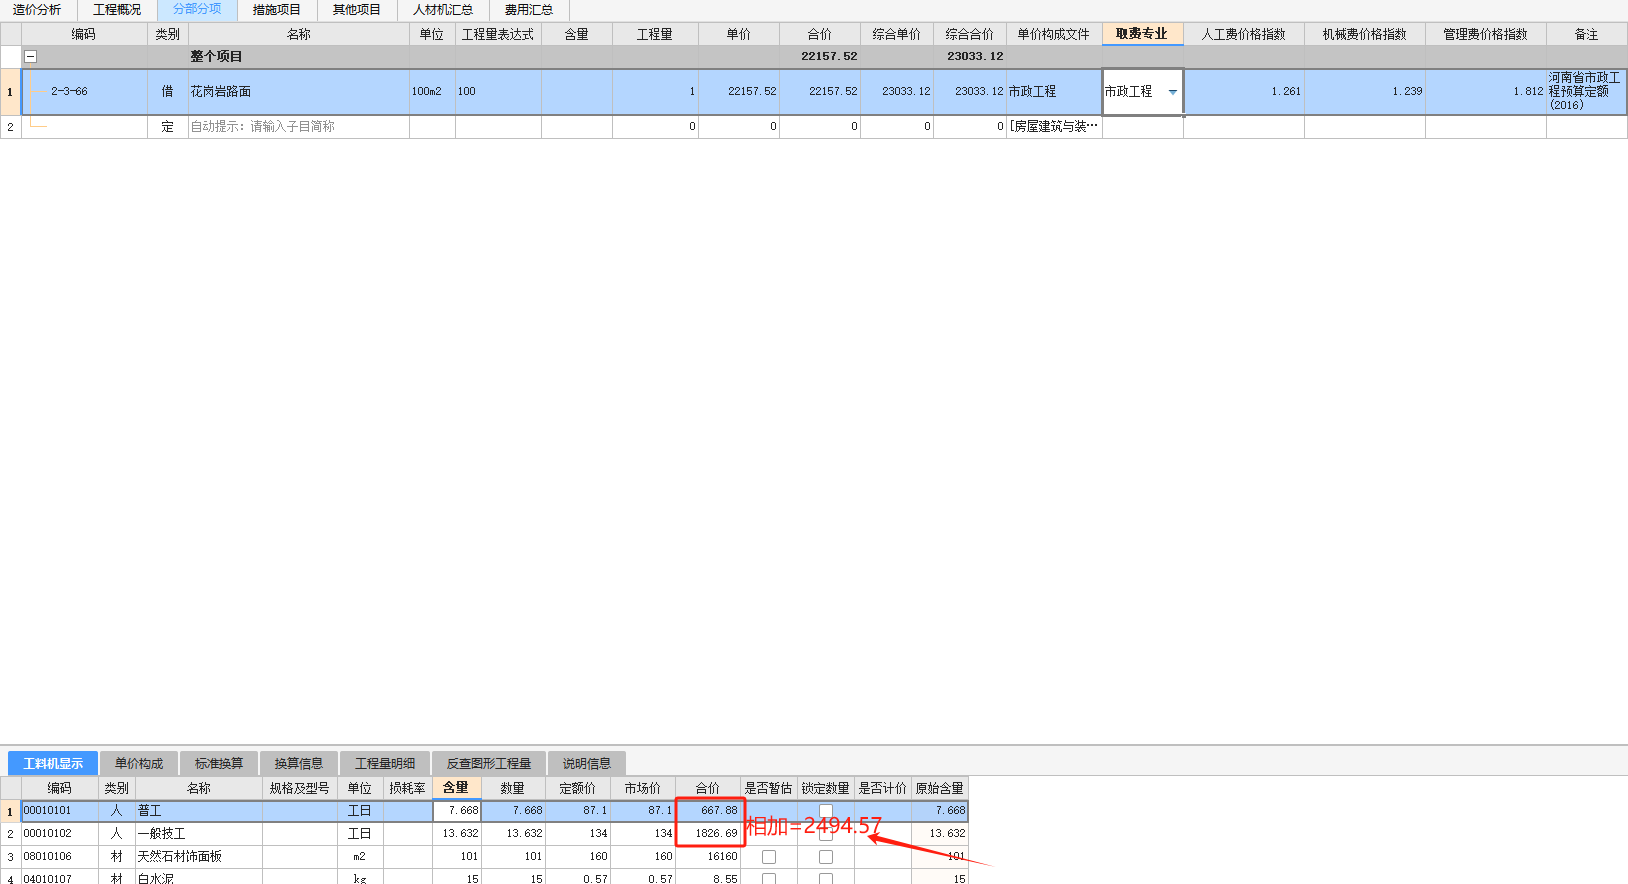
Task: Click the 单价构成文件 column header
Action: click(x=1054, y=34)
